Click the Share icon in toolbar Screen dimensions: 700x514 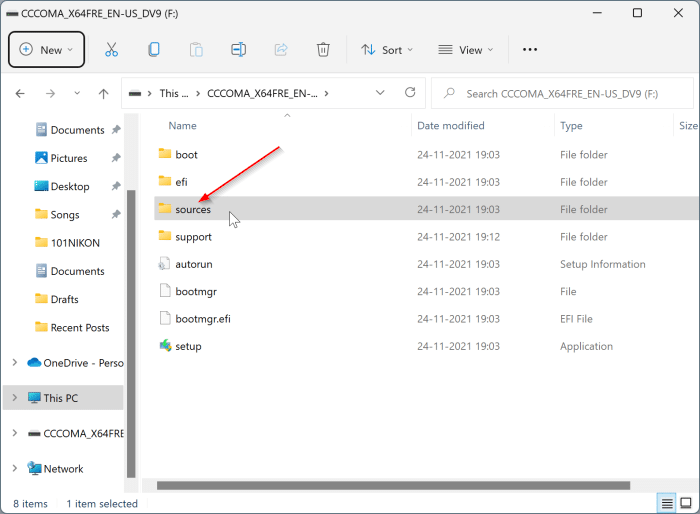[281, 50]
